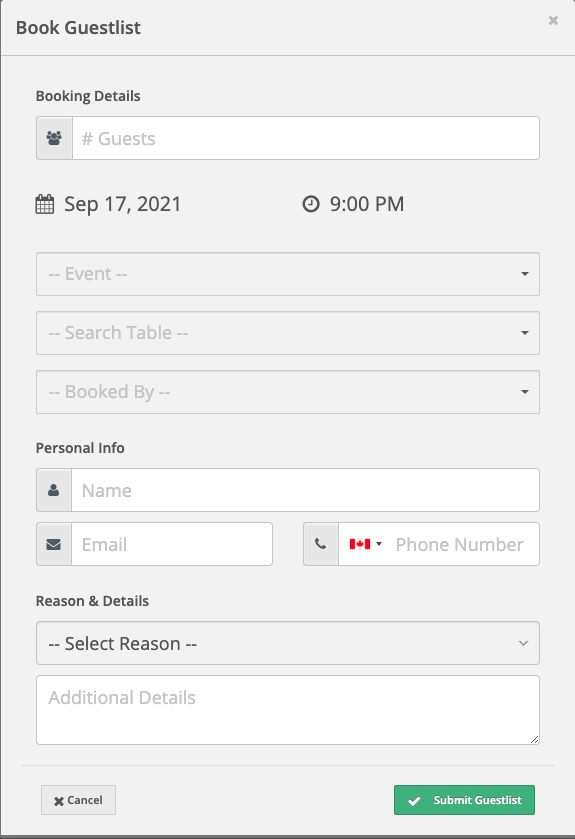Open the Canada flag country selector
The height and width of the screenshot is (839, 575).
pyautogui.click(x=365, y=544)
